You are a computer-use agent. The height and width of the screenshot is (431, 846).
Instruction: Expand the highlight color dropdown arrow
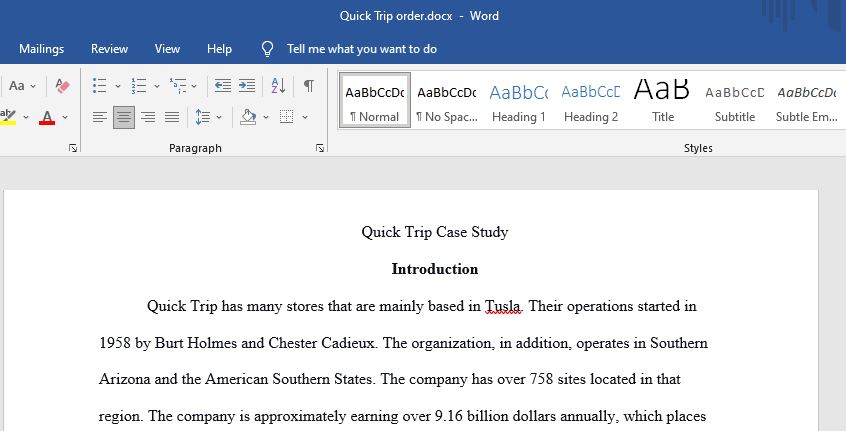[25, 117]
